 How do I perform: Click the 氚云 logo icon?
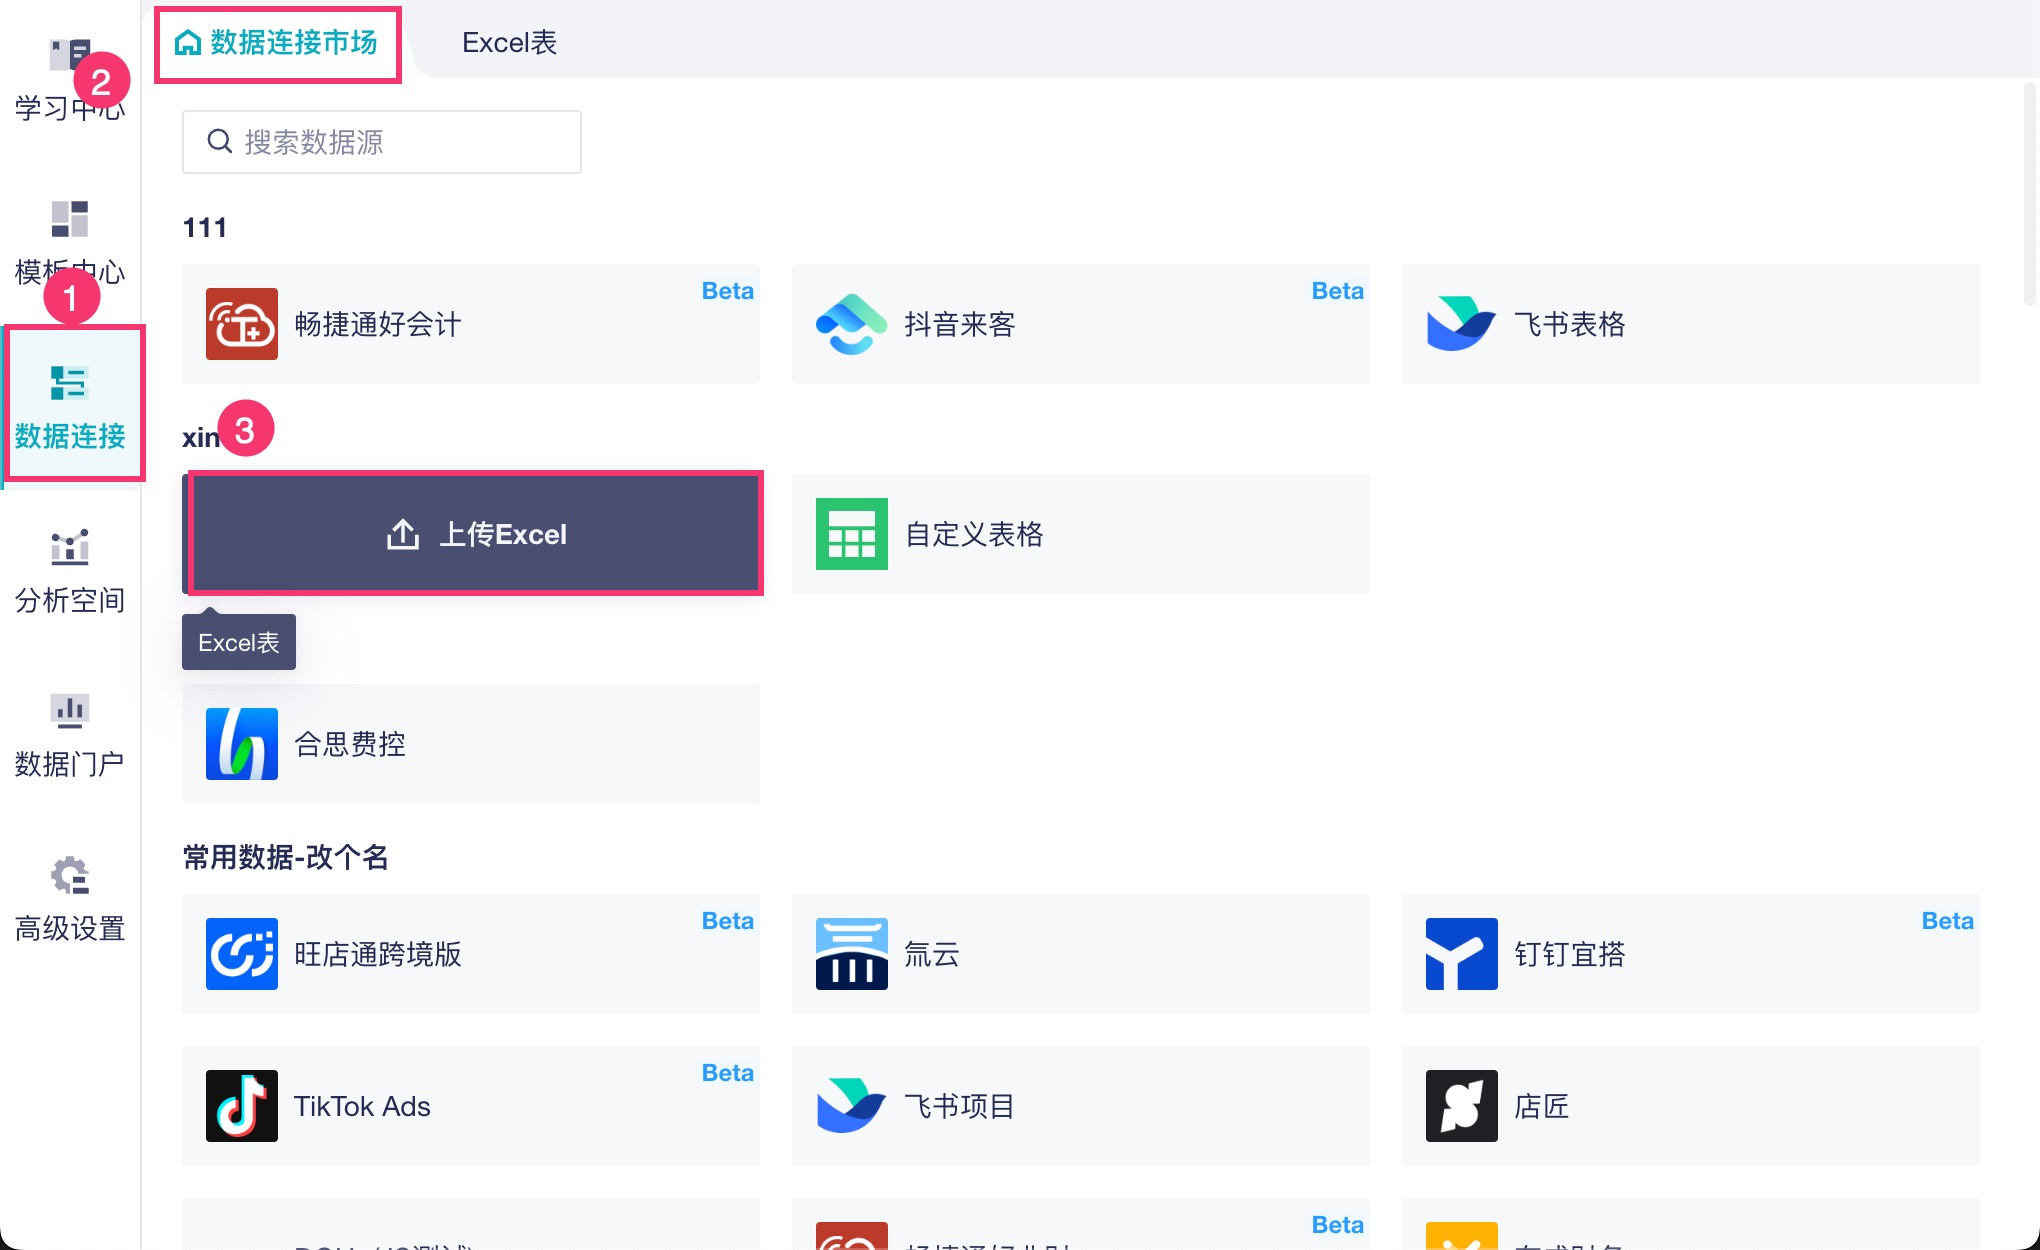(x=852, y=954)
